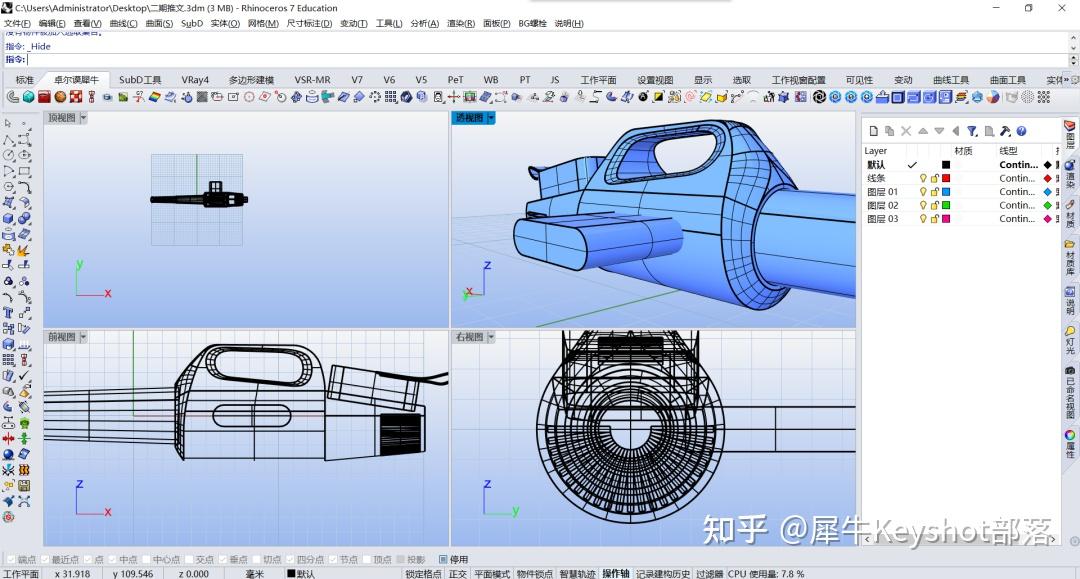Image resolution: width=1080 pixels, height=579 pixels.
Task: Click the layer panel help question-mark icon
Action: [x=1021, y=131]
